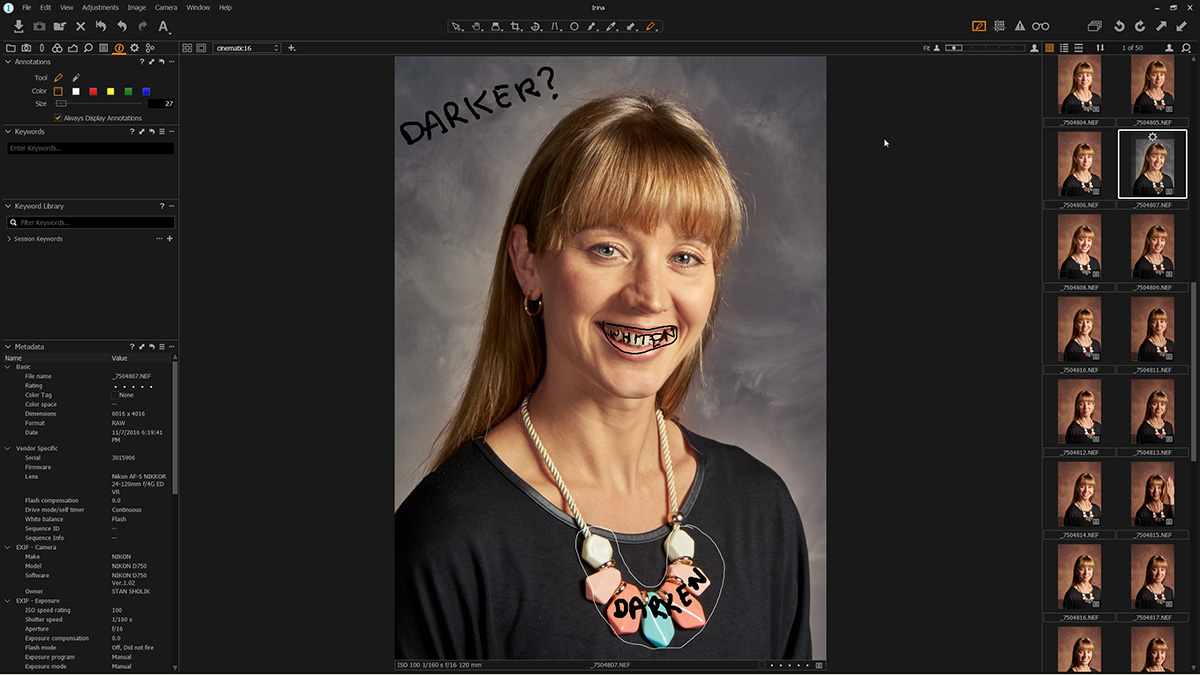Click the Filter Keywords search field
The width and height of the screenshot is (1200, 675).
tap(90, 222)
